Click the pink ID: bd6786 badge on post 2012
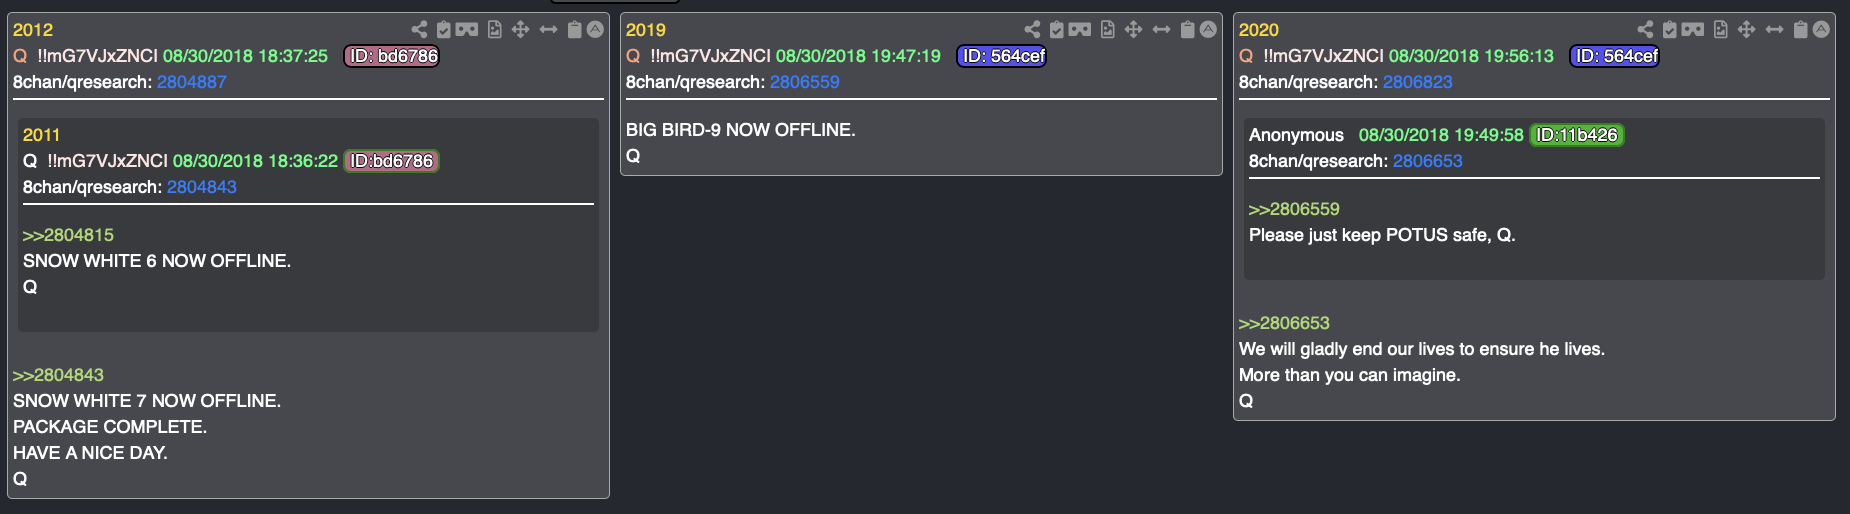1850x514 pixels. pyautogui.click(x=392, y=56)
